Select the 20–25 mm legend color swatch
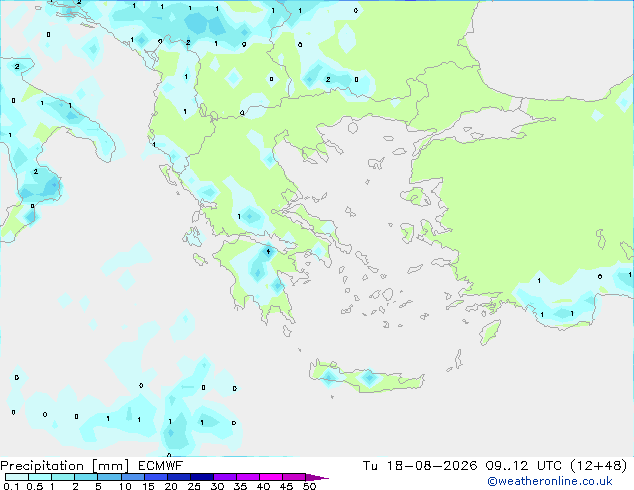The width and height of the screenshot is (634, 490). (178, 477)
